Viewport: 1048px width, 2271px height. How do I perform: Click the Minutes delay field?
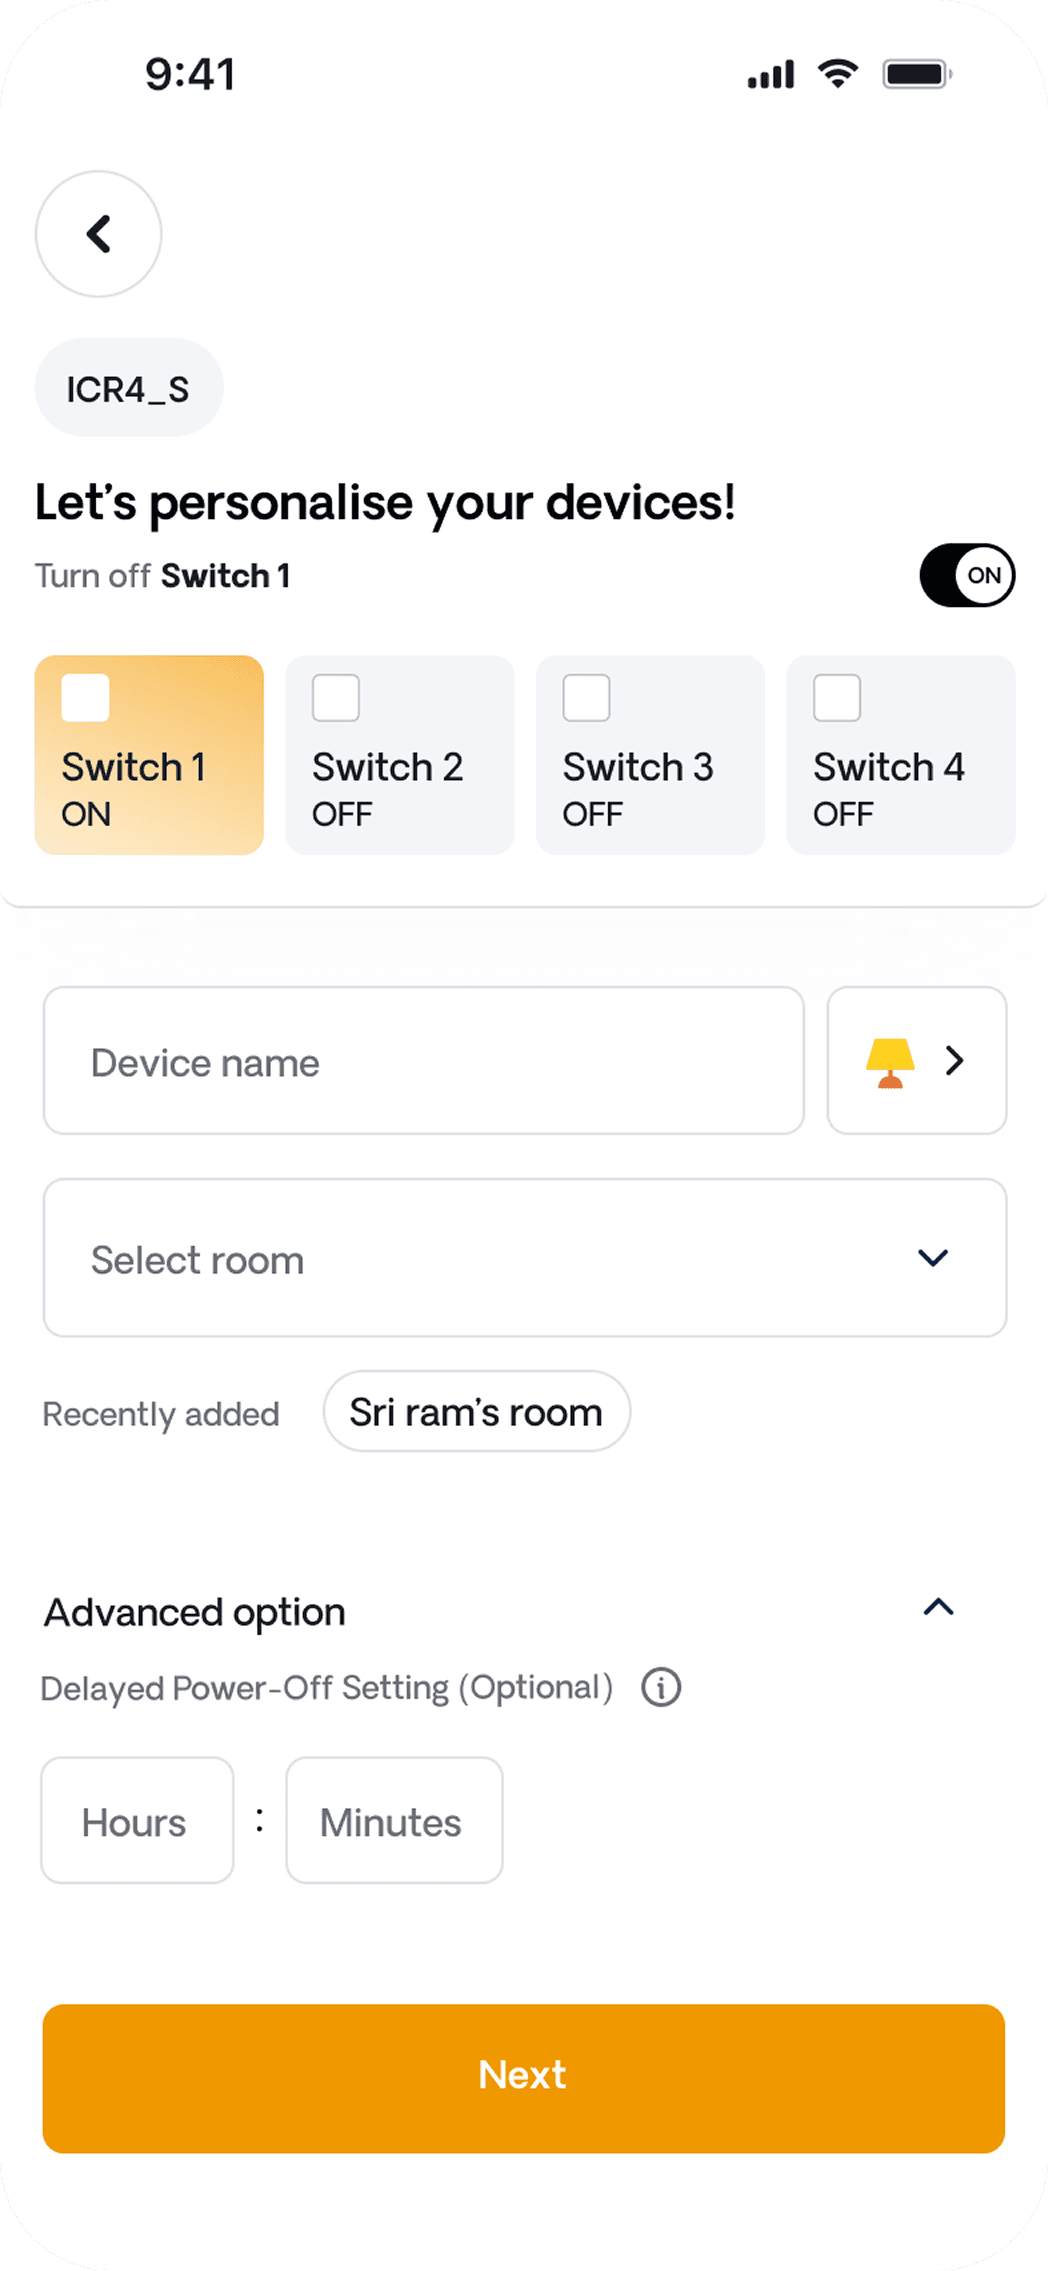tap(394, 1821)
